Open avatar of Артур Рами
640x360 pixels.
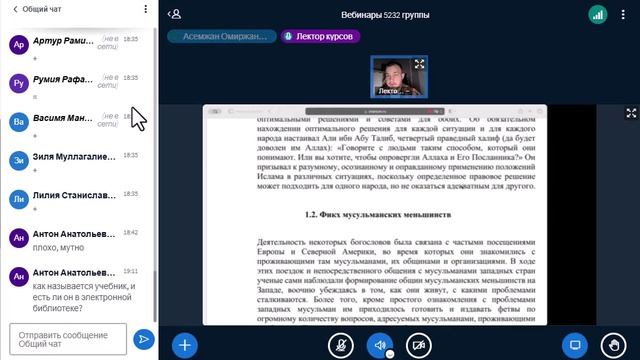(19, 45)
